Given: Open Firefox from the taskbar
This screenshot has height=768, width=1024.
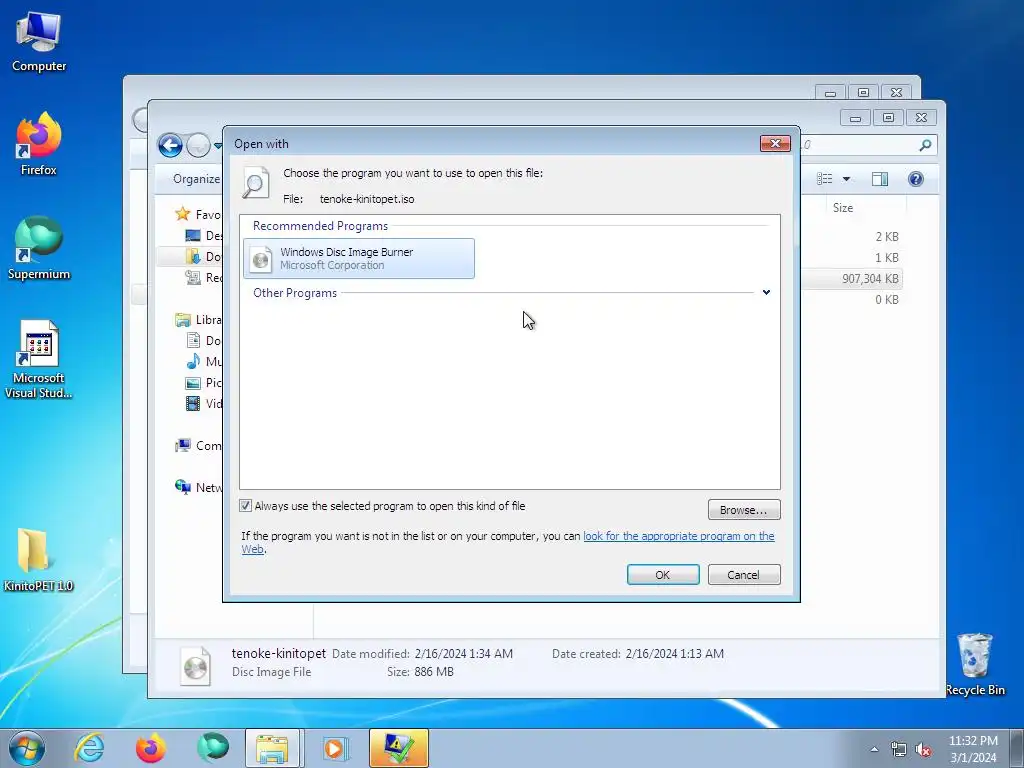Looking at the screenshot, I should tap(151, 748).
